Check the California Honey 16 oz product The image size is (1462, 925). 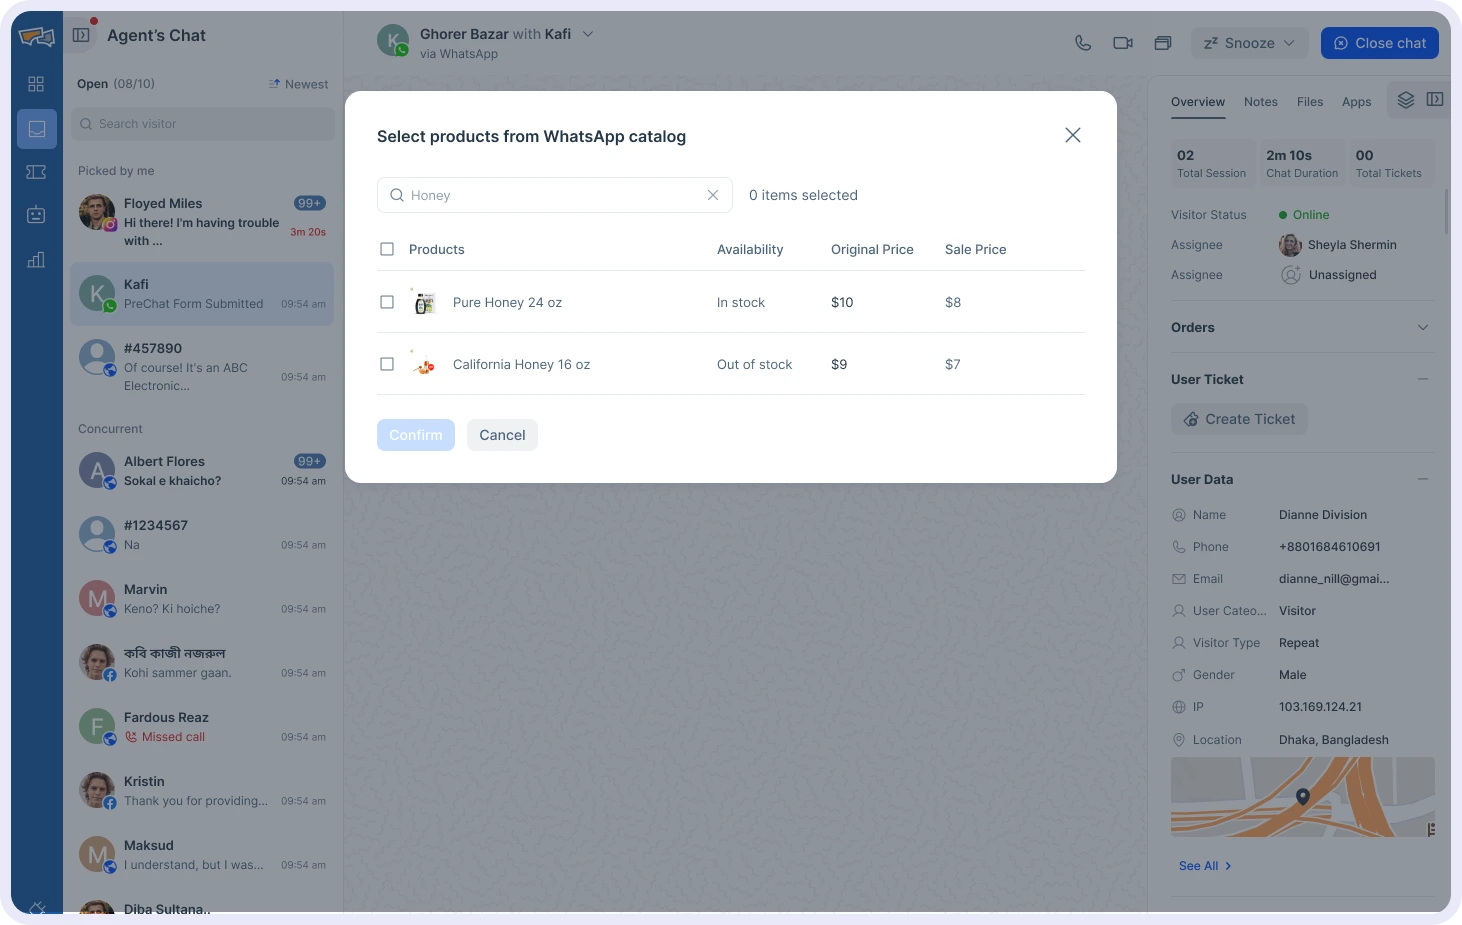pos(387,364)
